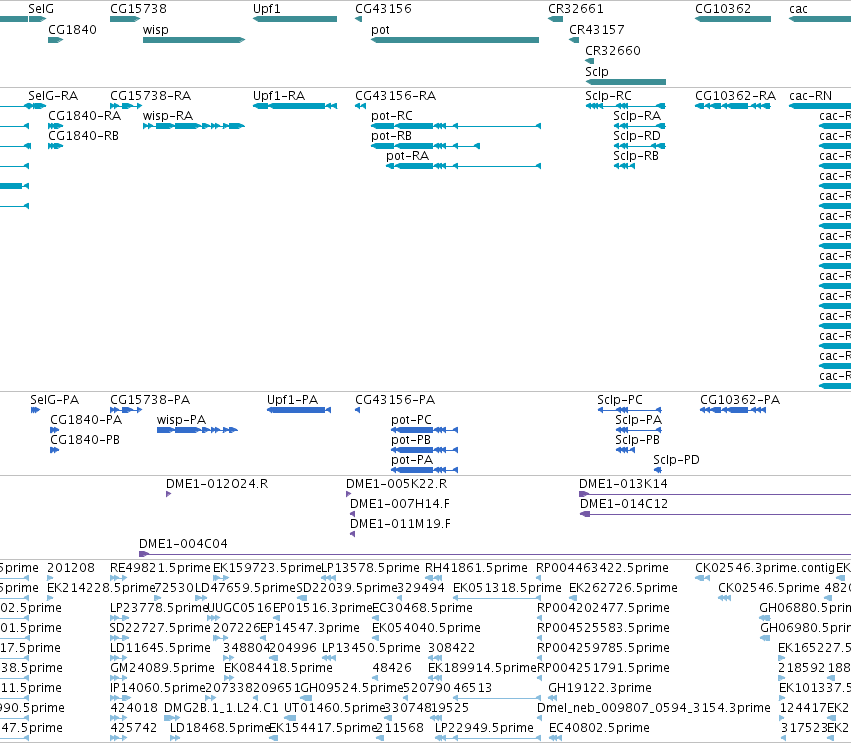Select the pot gene label
Screen dimensions: 851x743
tap(380, 30)
